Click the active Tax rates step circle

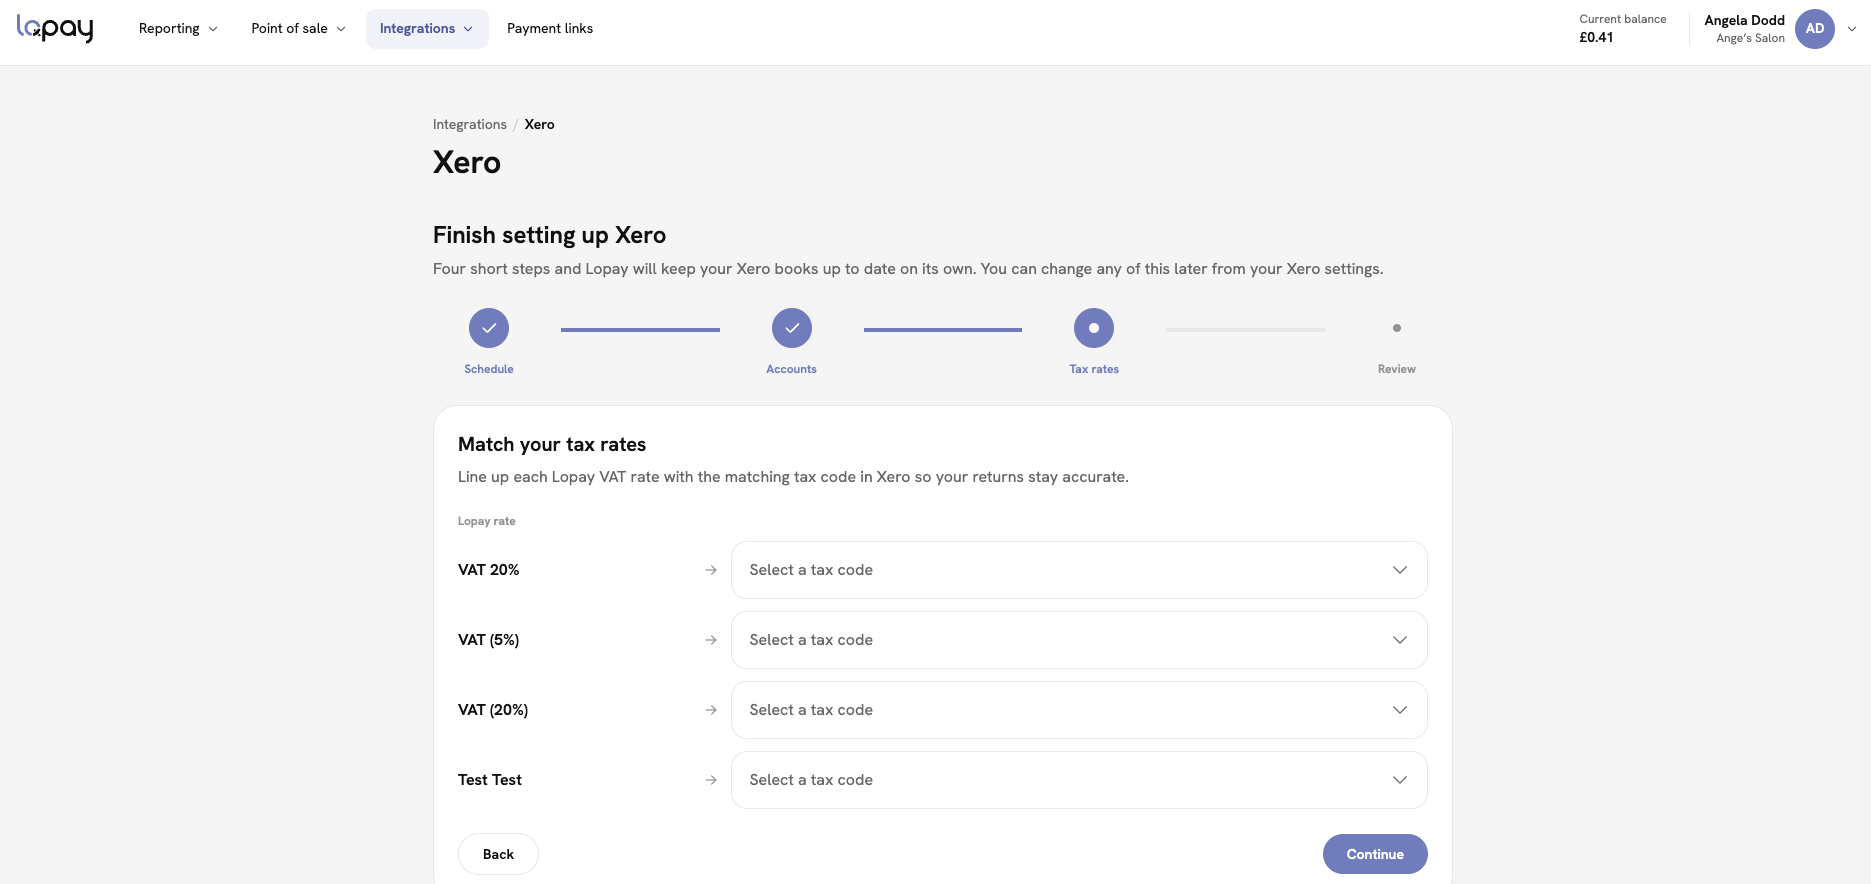pos(1094,328)
